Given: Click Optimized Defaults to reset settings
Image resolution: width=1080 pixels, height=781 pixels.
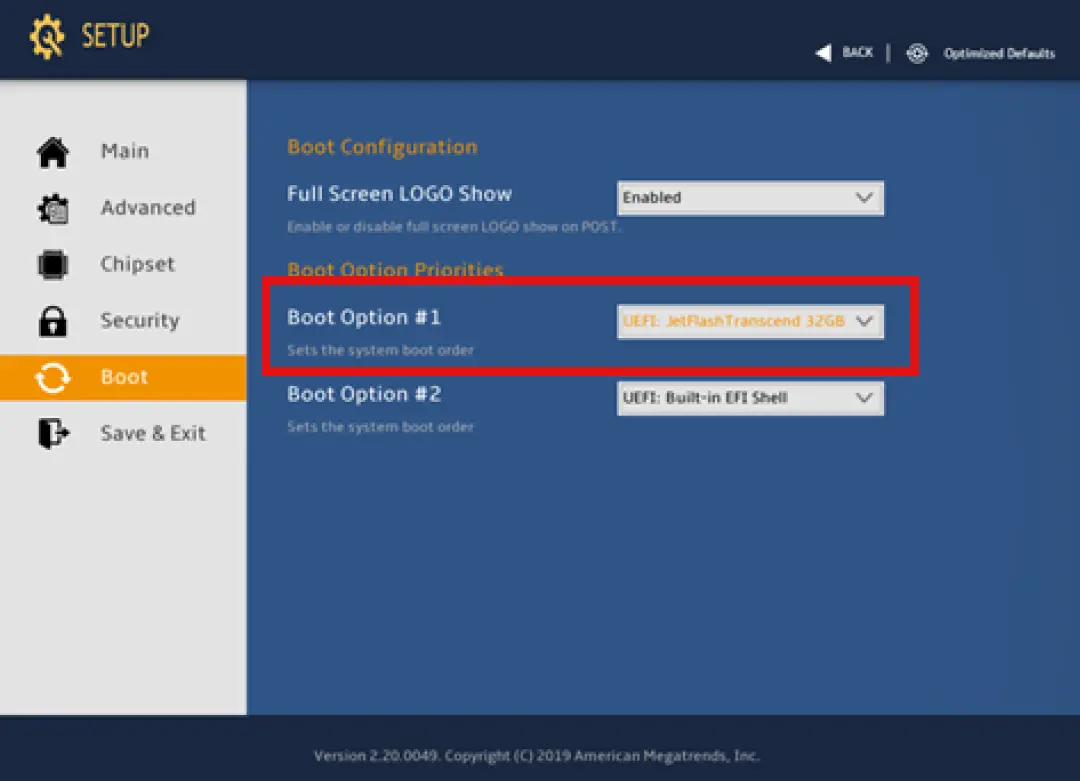Looking at the screenshot, I should [x=998, y=54].
